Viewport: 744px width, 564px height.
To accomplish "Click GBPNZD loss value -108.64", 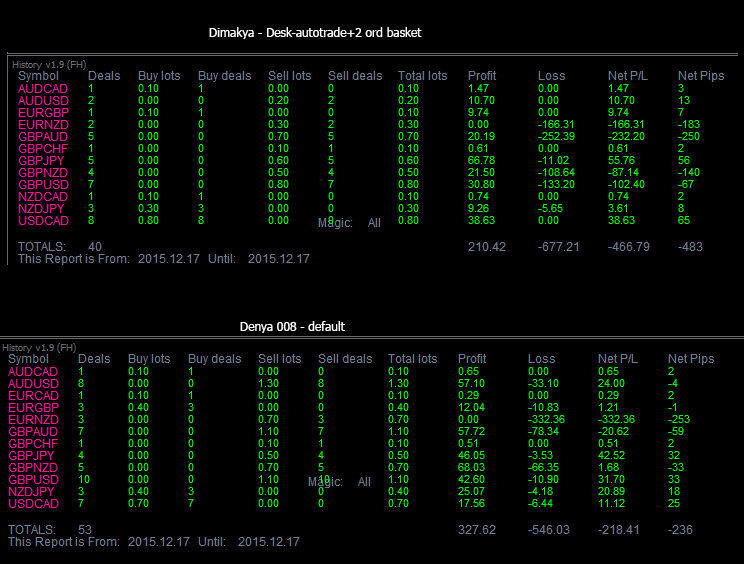I will [556, 173].
